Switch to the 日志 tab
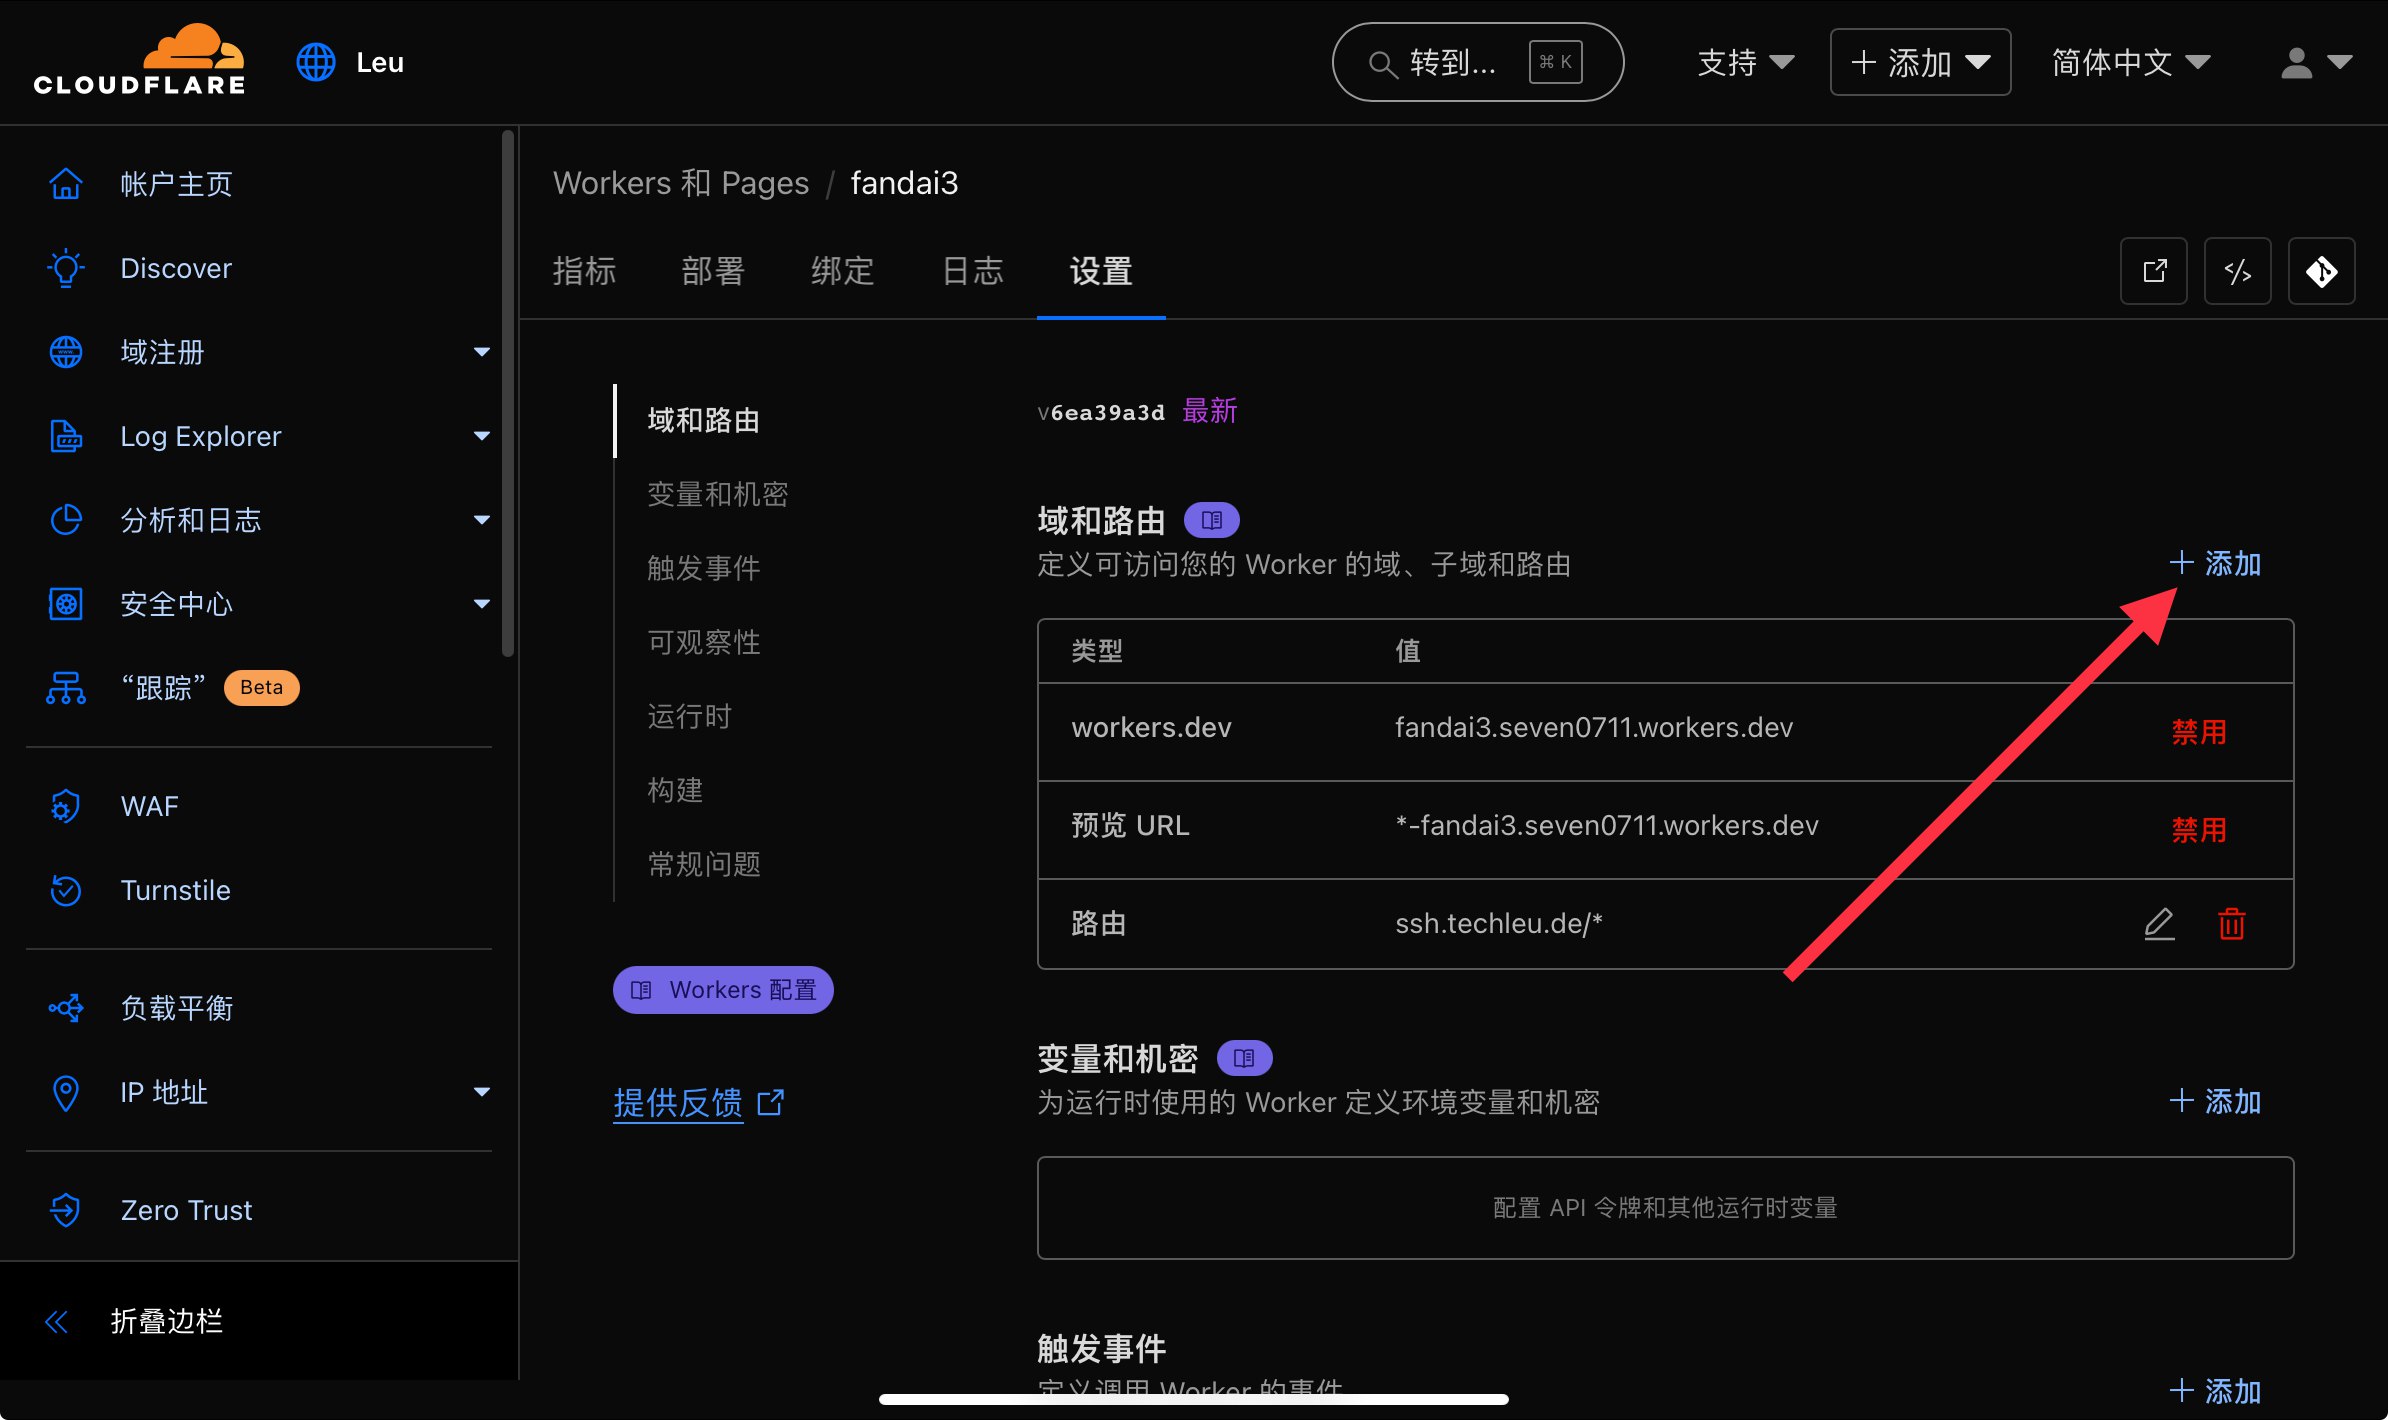 [x=972, y=271]
